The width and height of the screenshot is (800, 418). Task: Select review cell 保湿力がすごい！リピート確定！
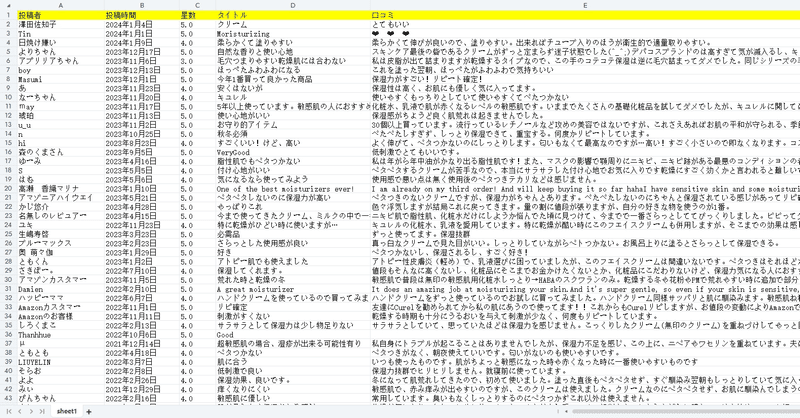(585, 79)
